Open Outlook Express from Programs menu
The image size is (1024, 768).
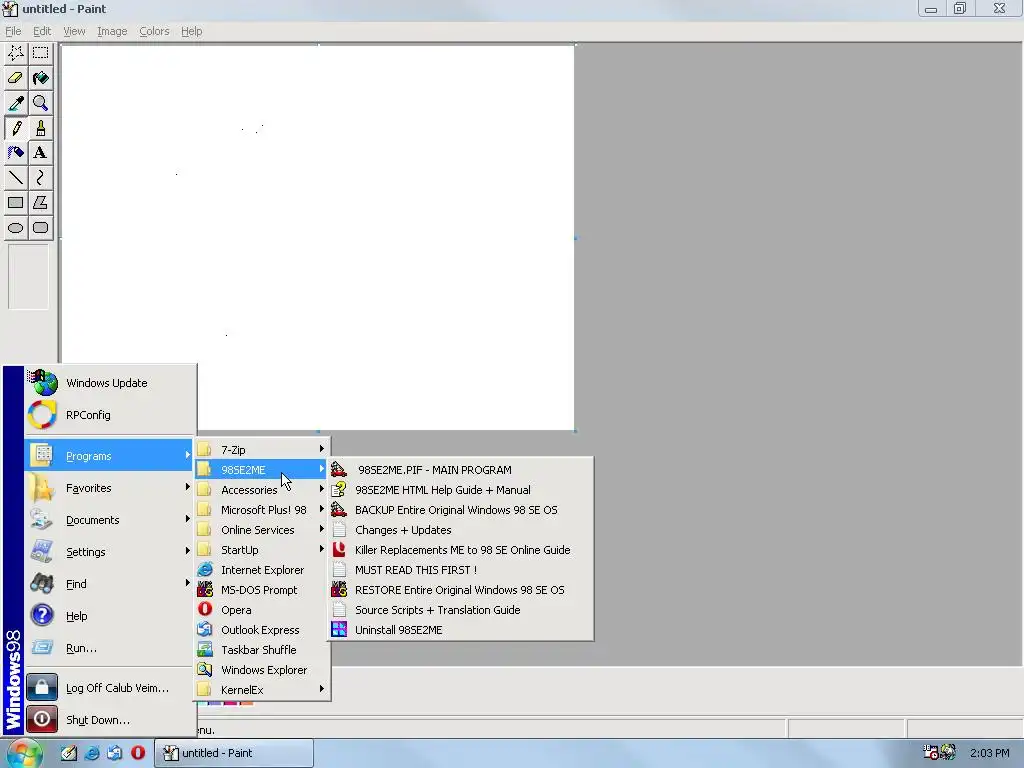(x=262, y=630)
